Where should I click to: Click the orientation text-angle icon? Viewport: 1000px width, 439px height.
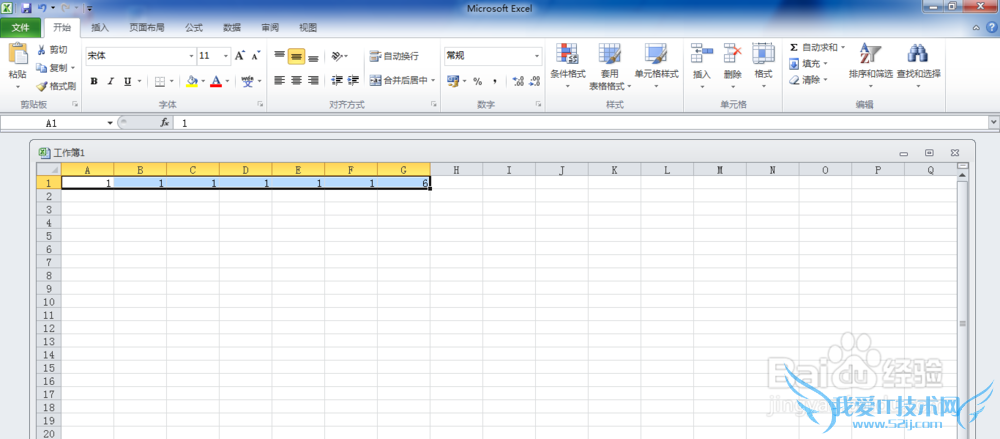[337, 56]
